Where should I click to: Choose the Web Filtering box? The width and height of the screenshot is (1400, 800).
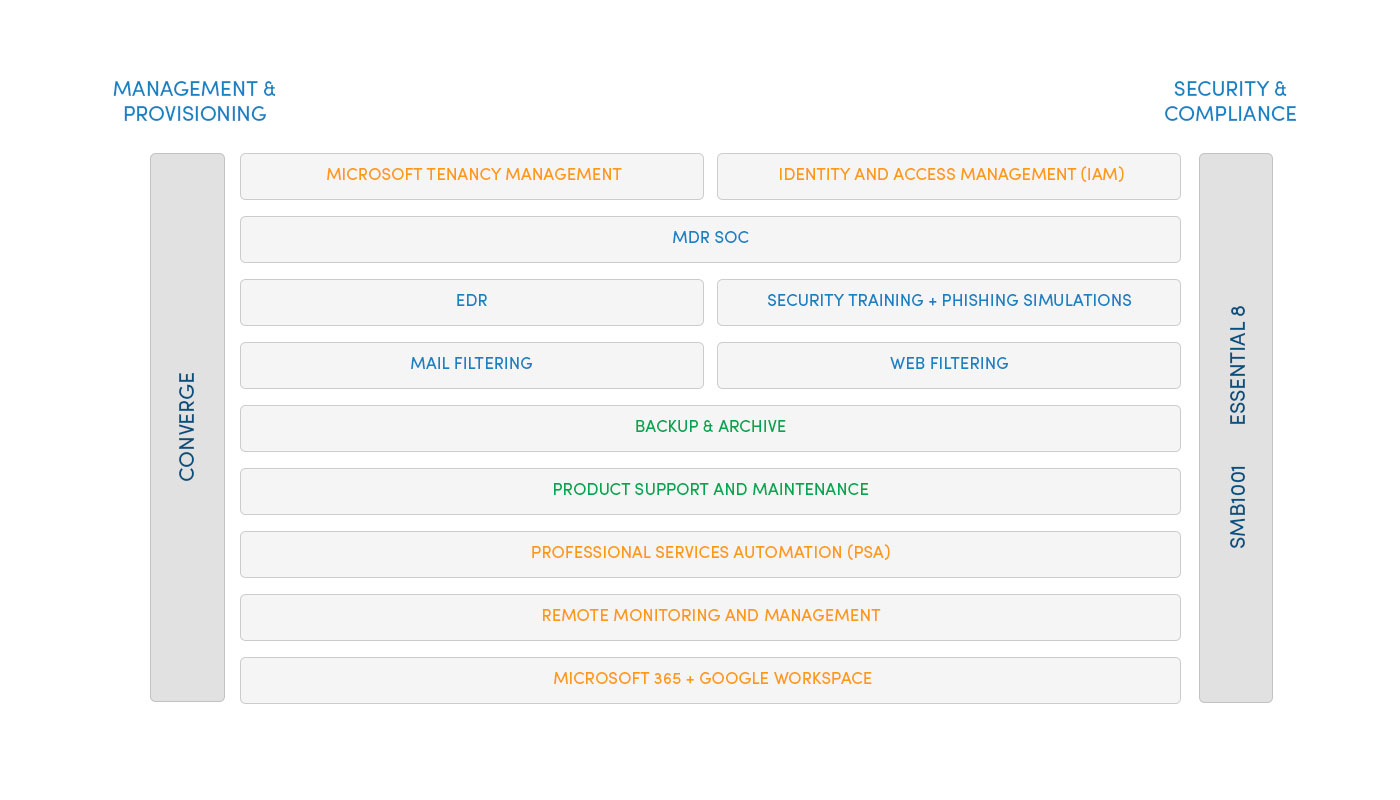tap(948, 364)
